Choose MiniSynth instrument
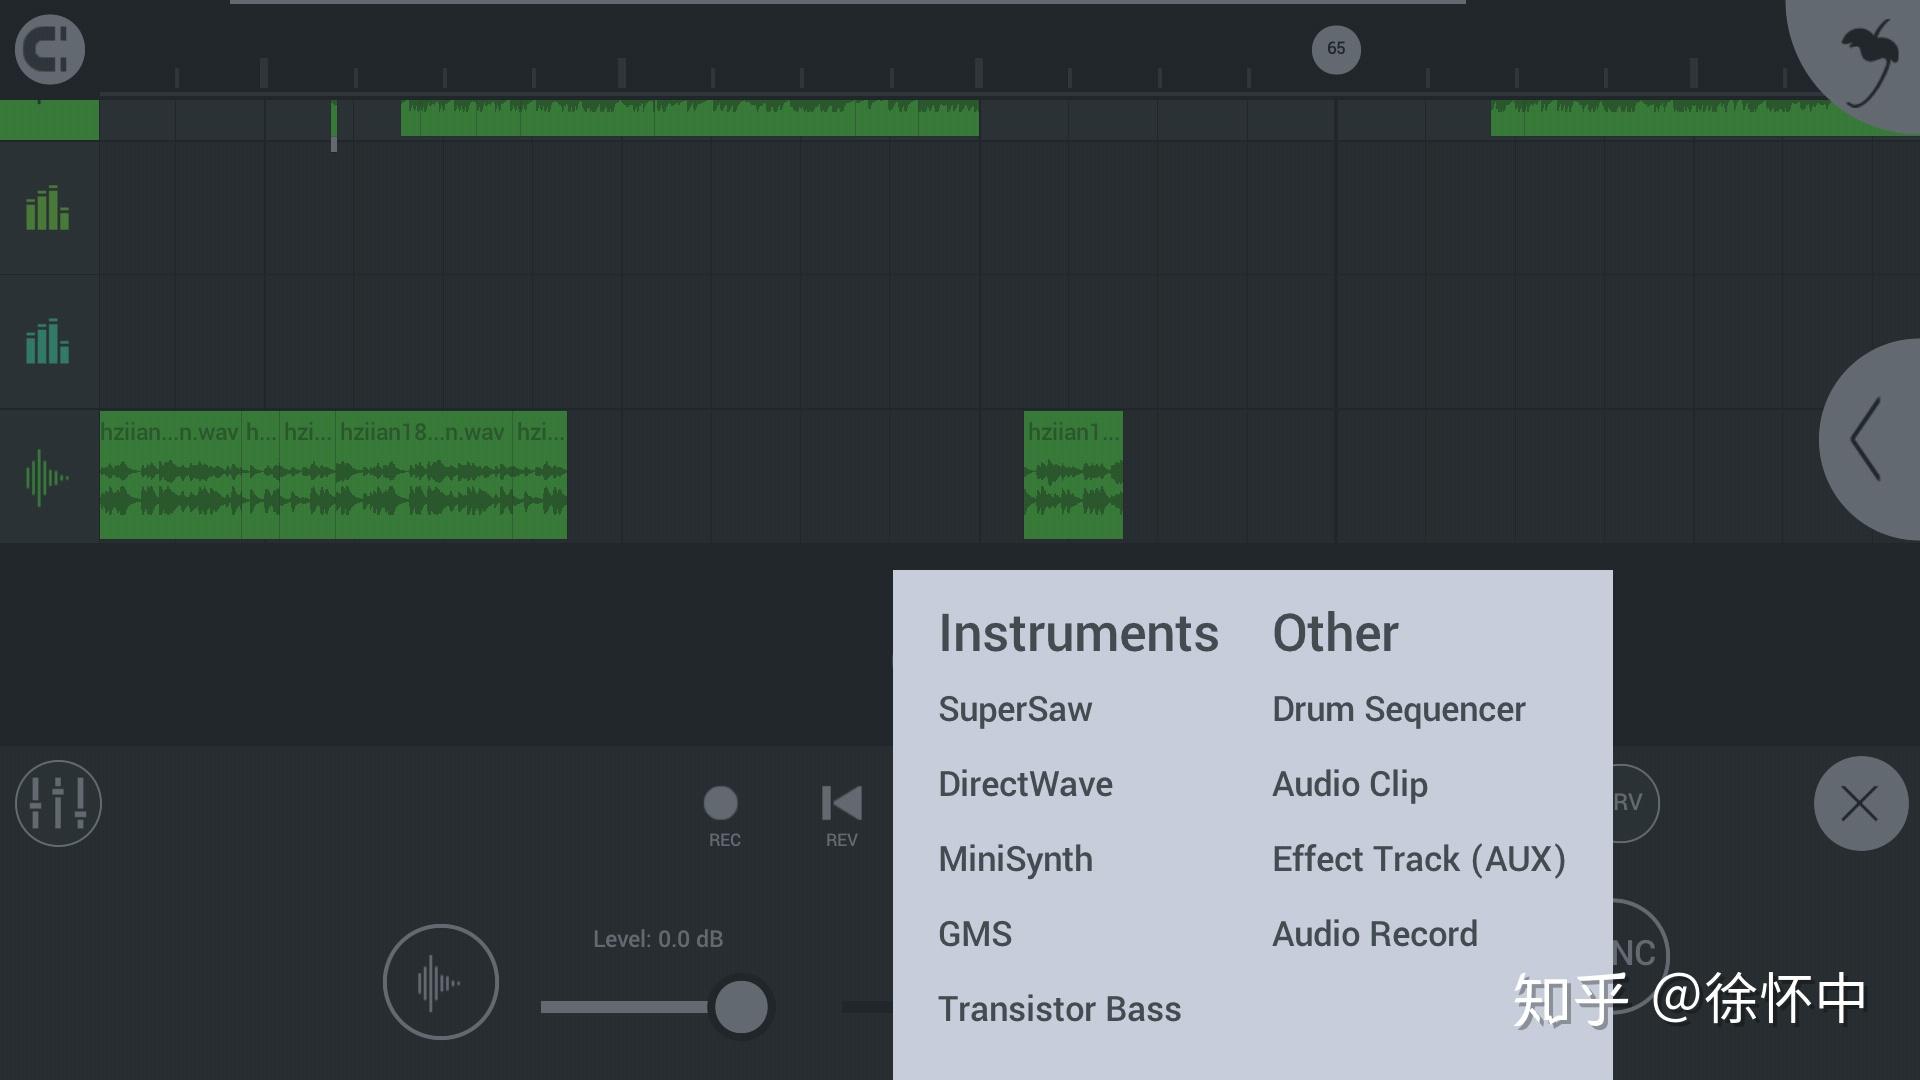This screenshot has width=1920, height=1080. coord(1015,859)
